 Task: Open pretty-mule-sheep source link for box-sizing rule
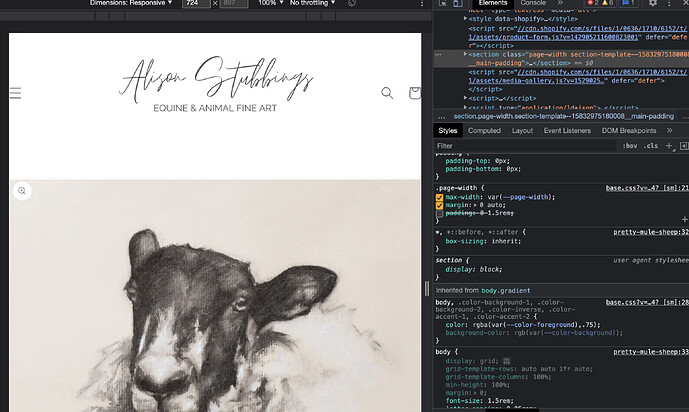click(x=651, y=232)
